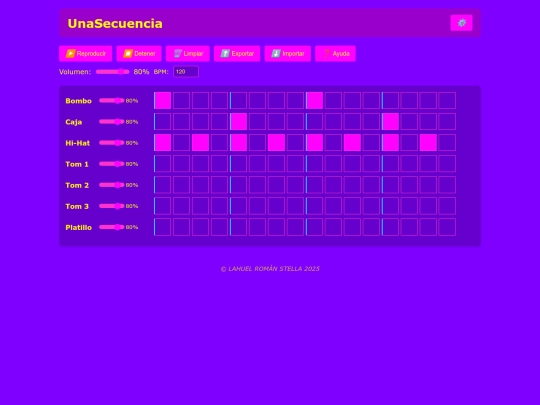The height and width of the screenshot is (405, 540).
Task: Click the Importar button
Action: pos(288,54)
